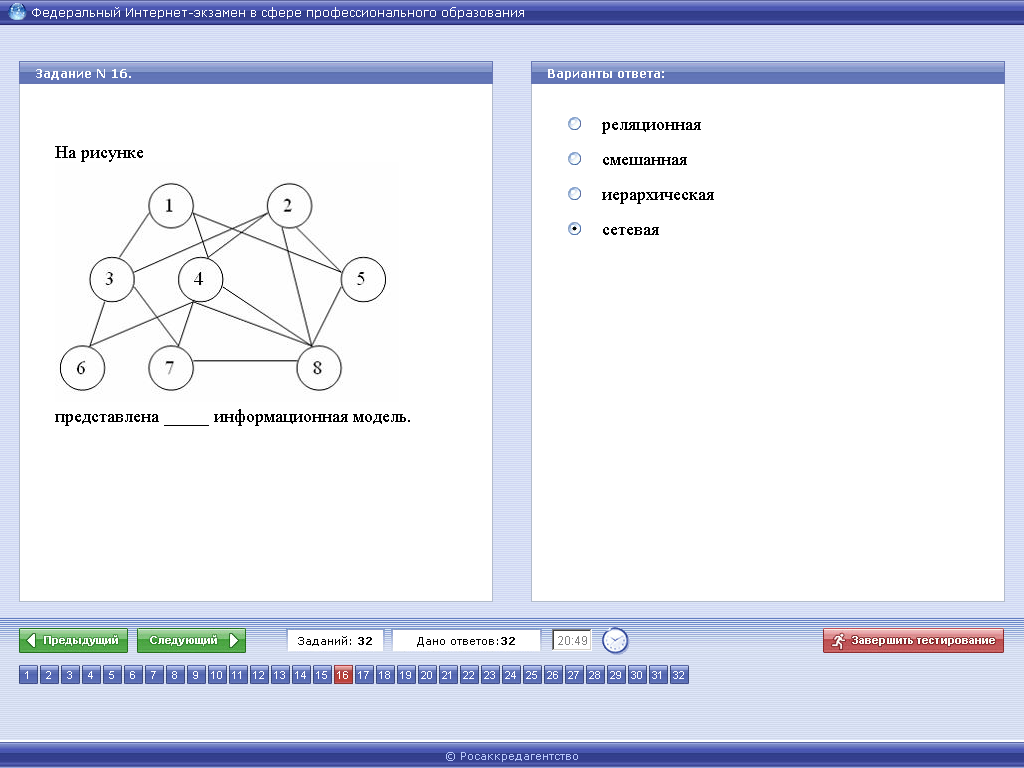Screen dimensions: 1024x768
Task: Click node 4 in the graph diagram
Action: point(199,279)
